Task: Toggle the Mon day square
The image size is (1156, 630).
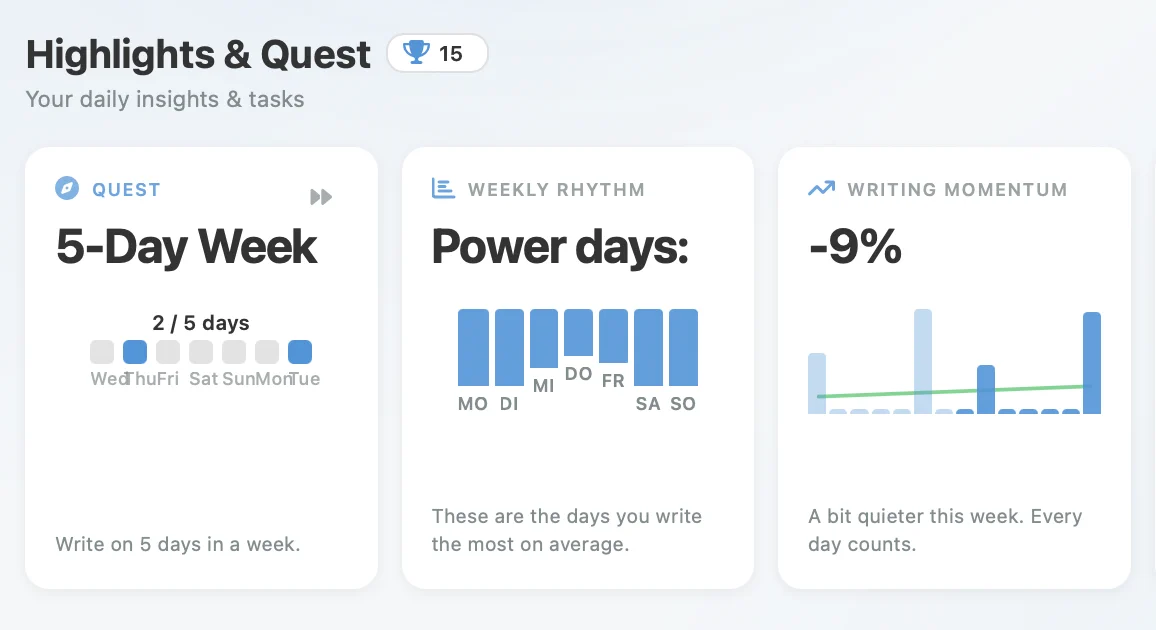Action: [266, 351]
